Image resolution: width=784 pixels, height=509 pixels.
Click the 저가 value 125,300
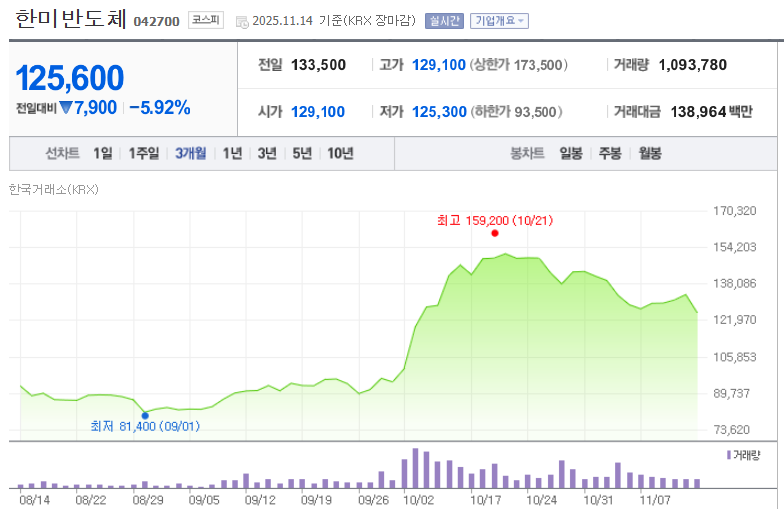click(439, 112)
